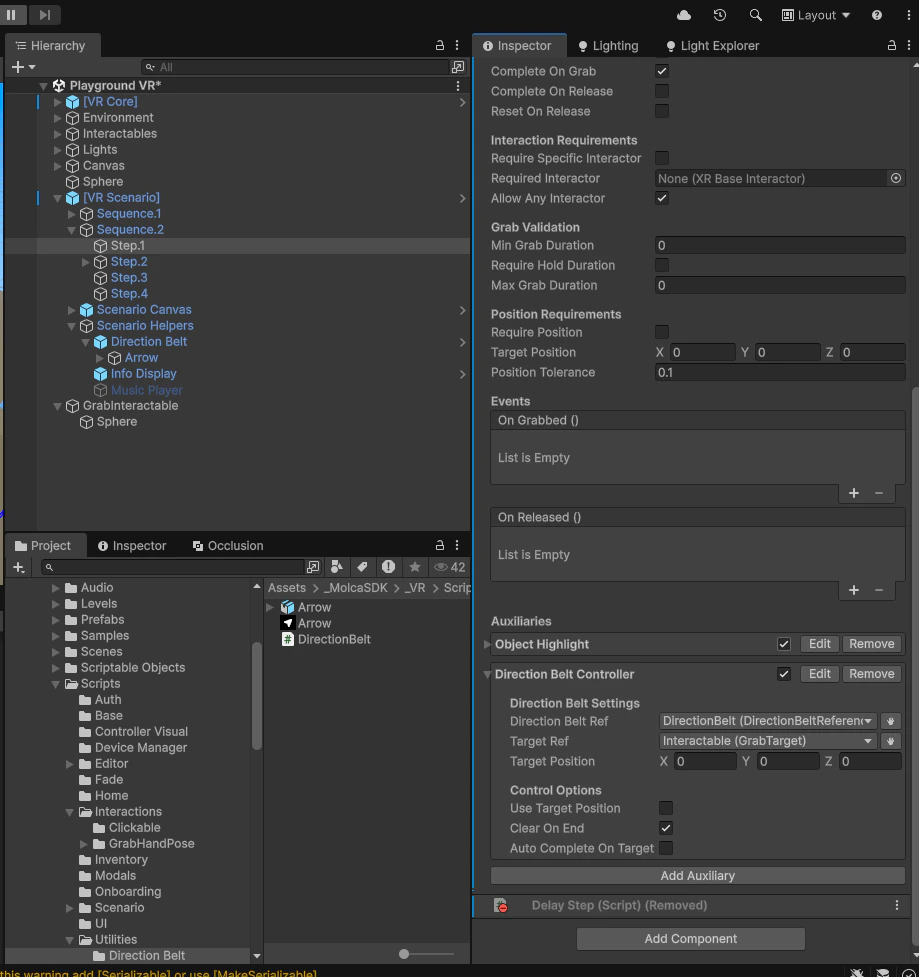Image resolution: width=919 pixels, height=977 pixels.
Task: Enable Reset On Release checkbox
Action: tap(662, 111)
